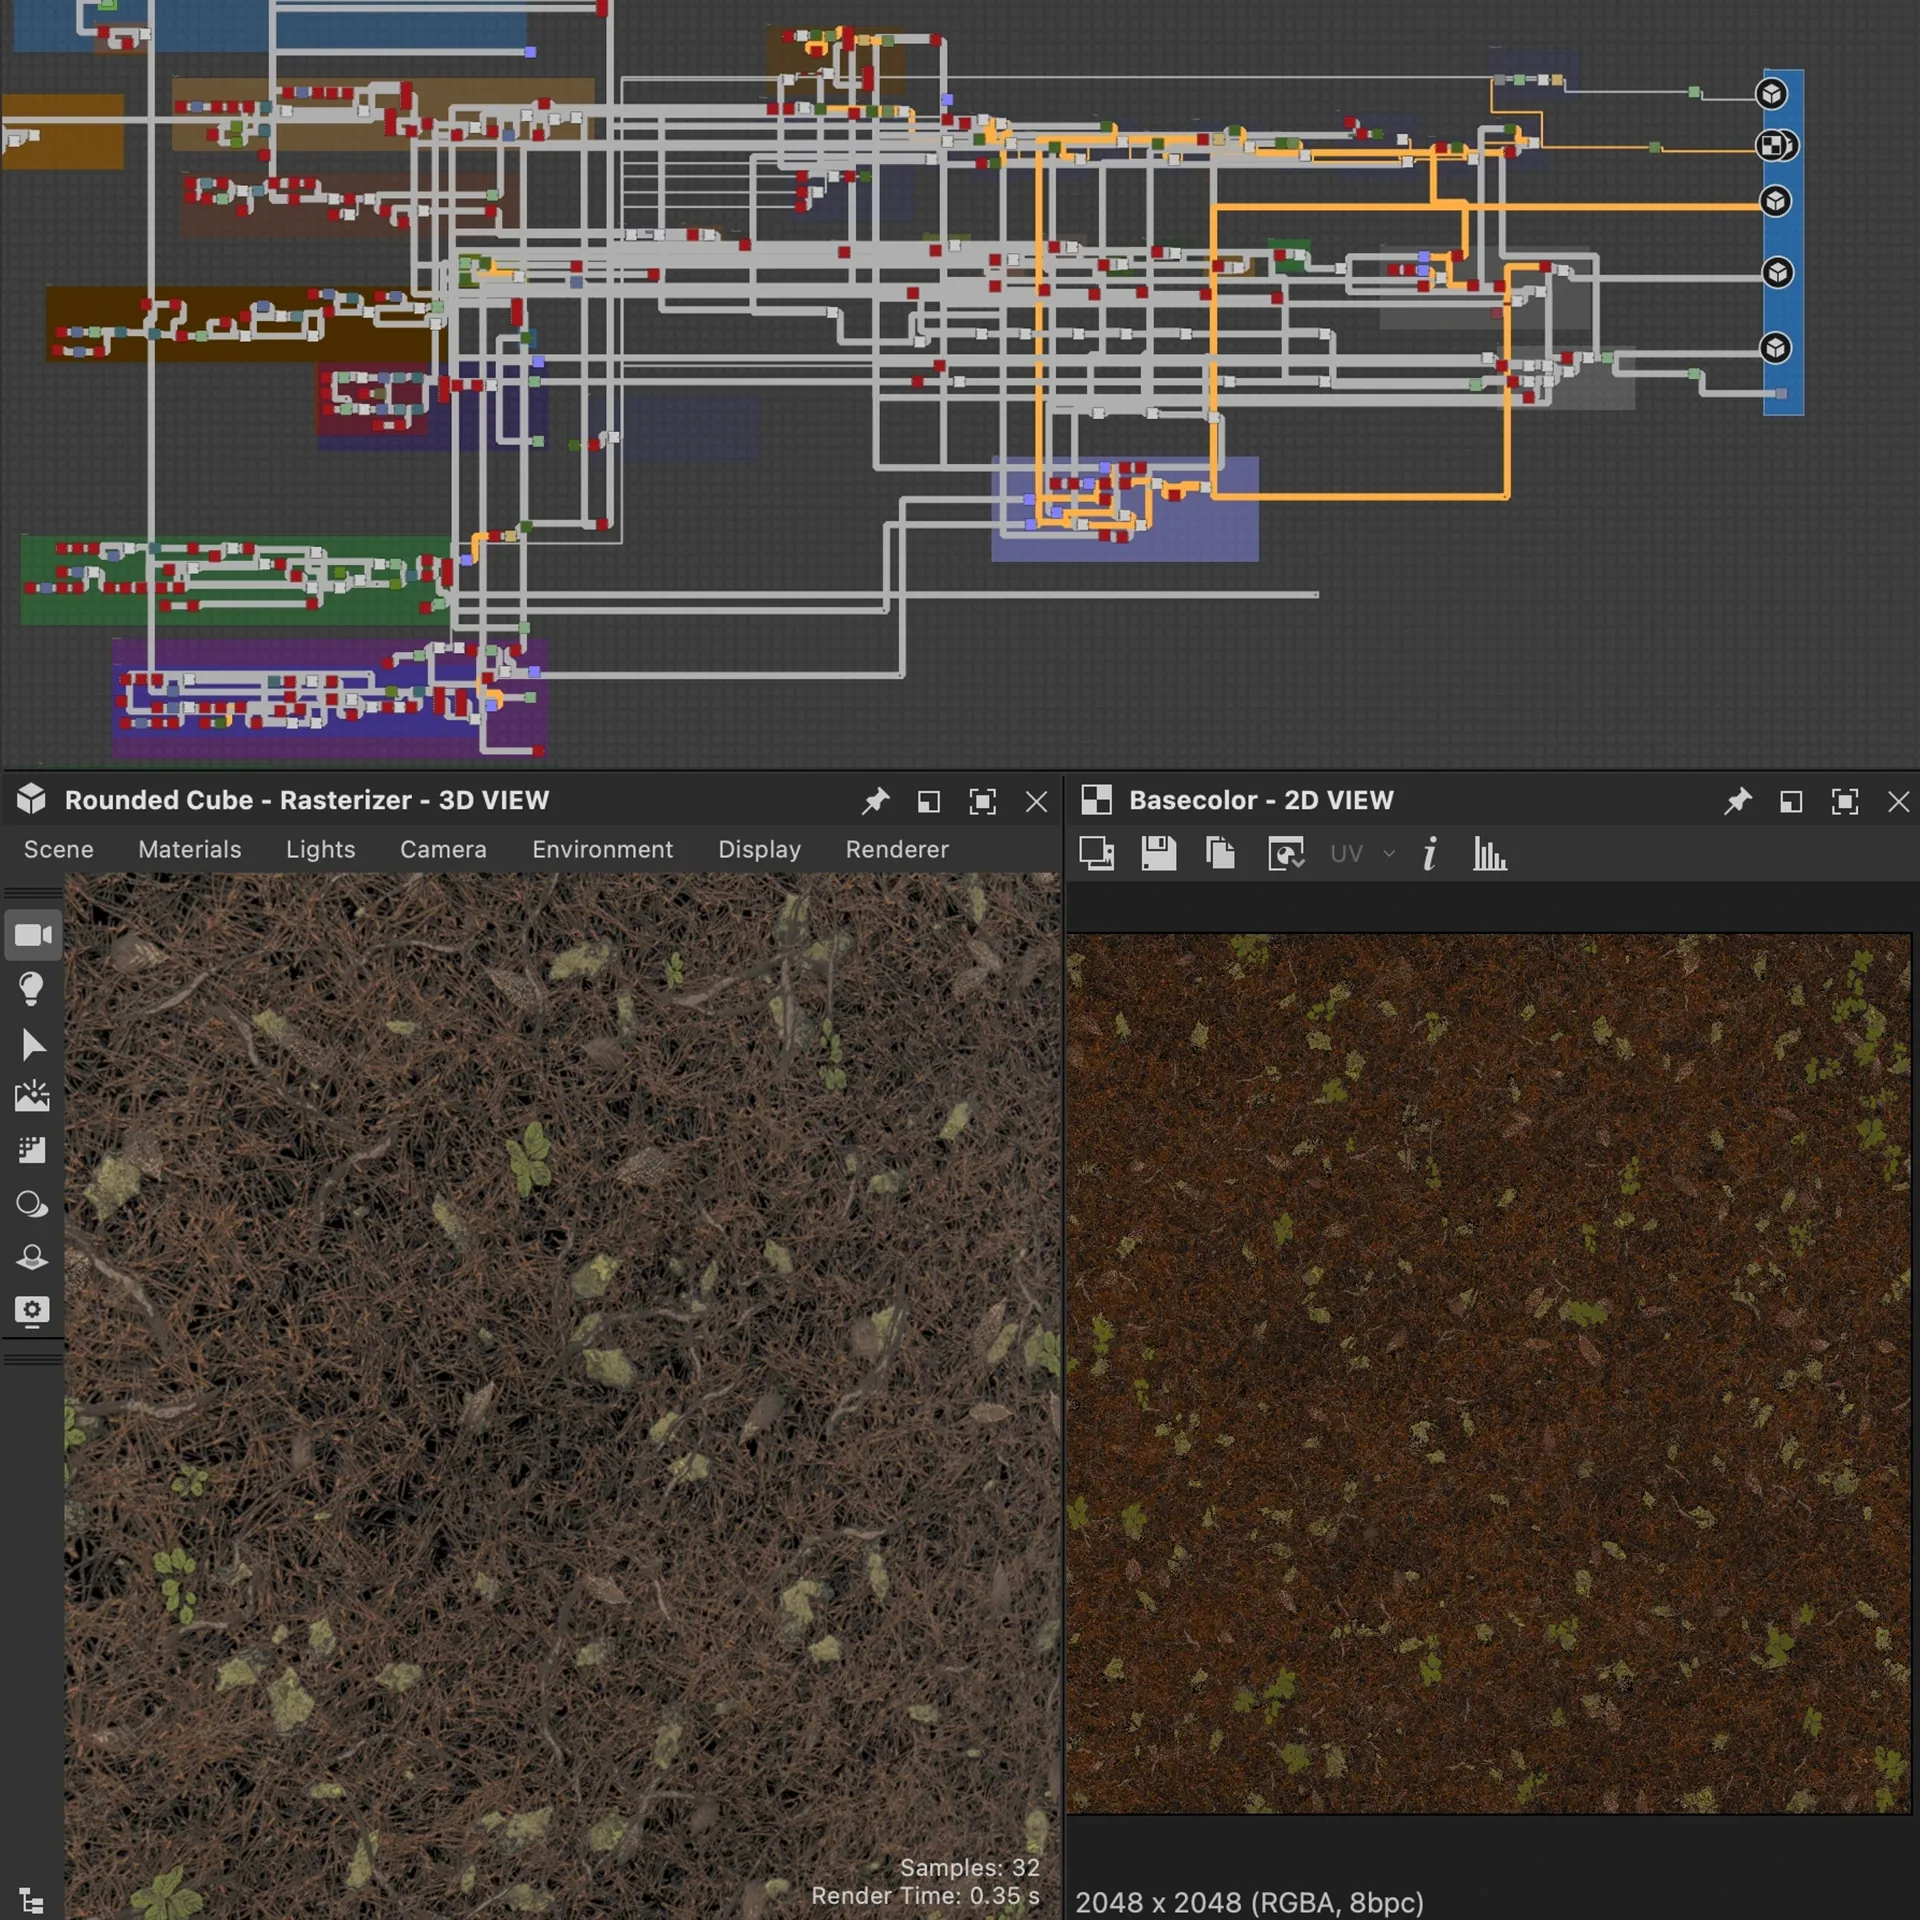Click the forest floor render in 3D viewport
1920x1920 pixels.
point(562,1395)
